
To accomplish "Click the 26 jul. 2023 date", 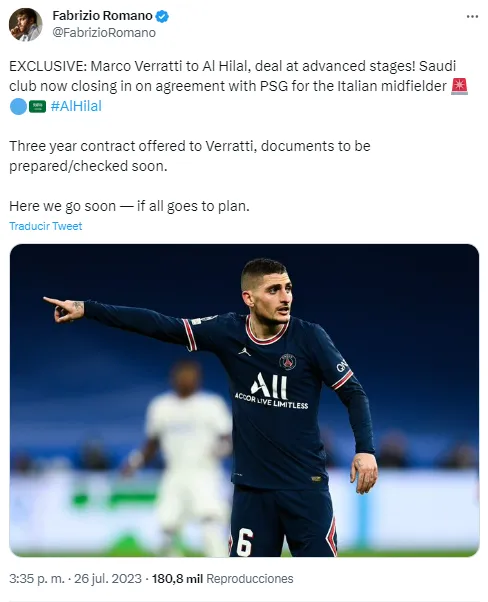I will (108, 579).
